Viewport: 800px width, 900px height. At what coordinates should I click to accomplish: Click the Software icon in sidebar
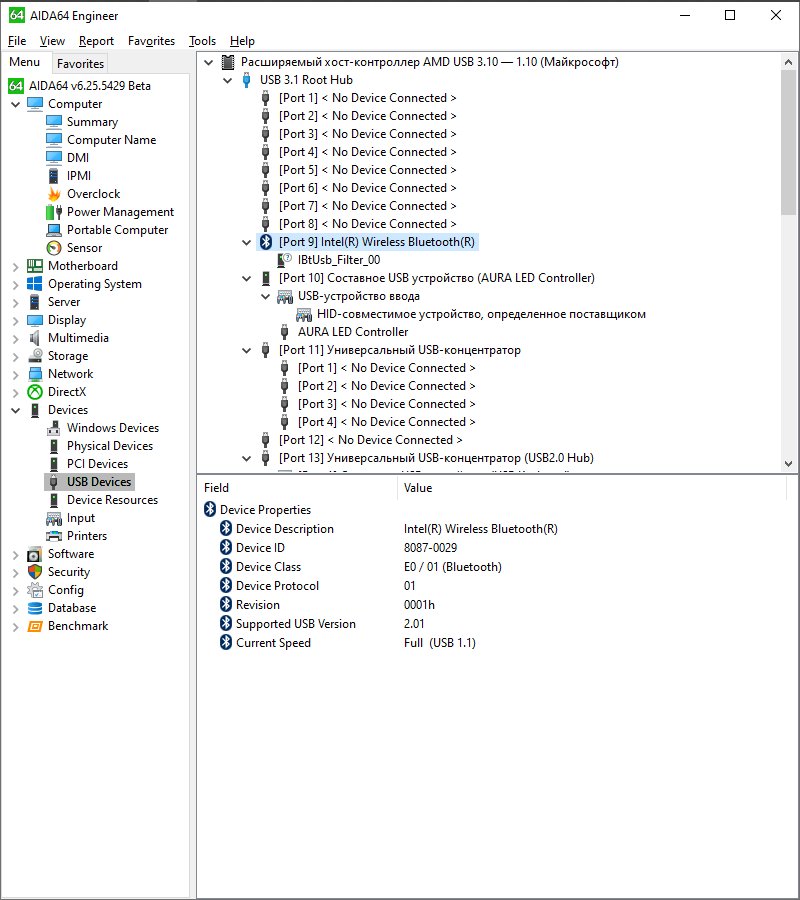(35, 554)
